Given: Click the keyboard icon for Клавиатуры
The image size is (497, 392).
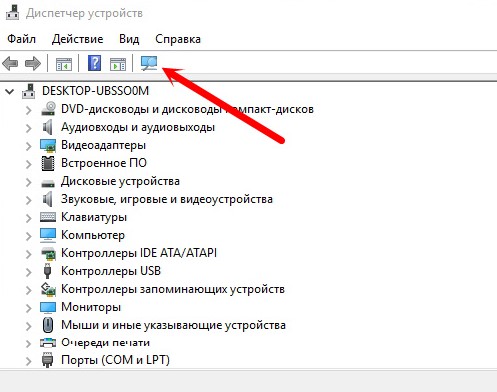Looking at the screenshot, I should [x=48, y=217].
